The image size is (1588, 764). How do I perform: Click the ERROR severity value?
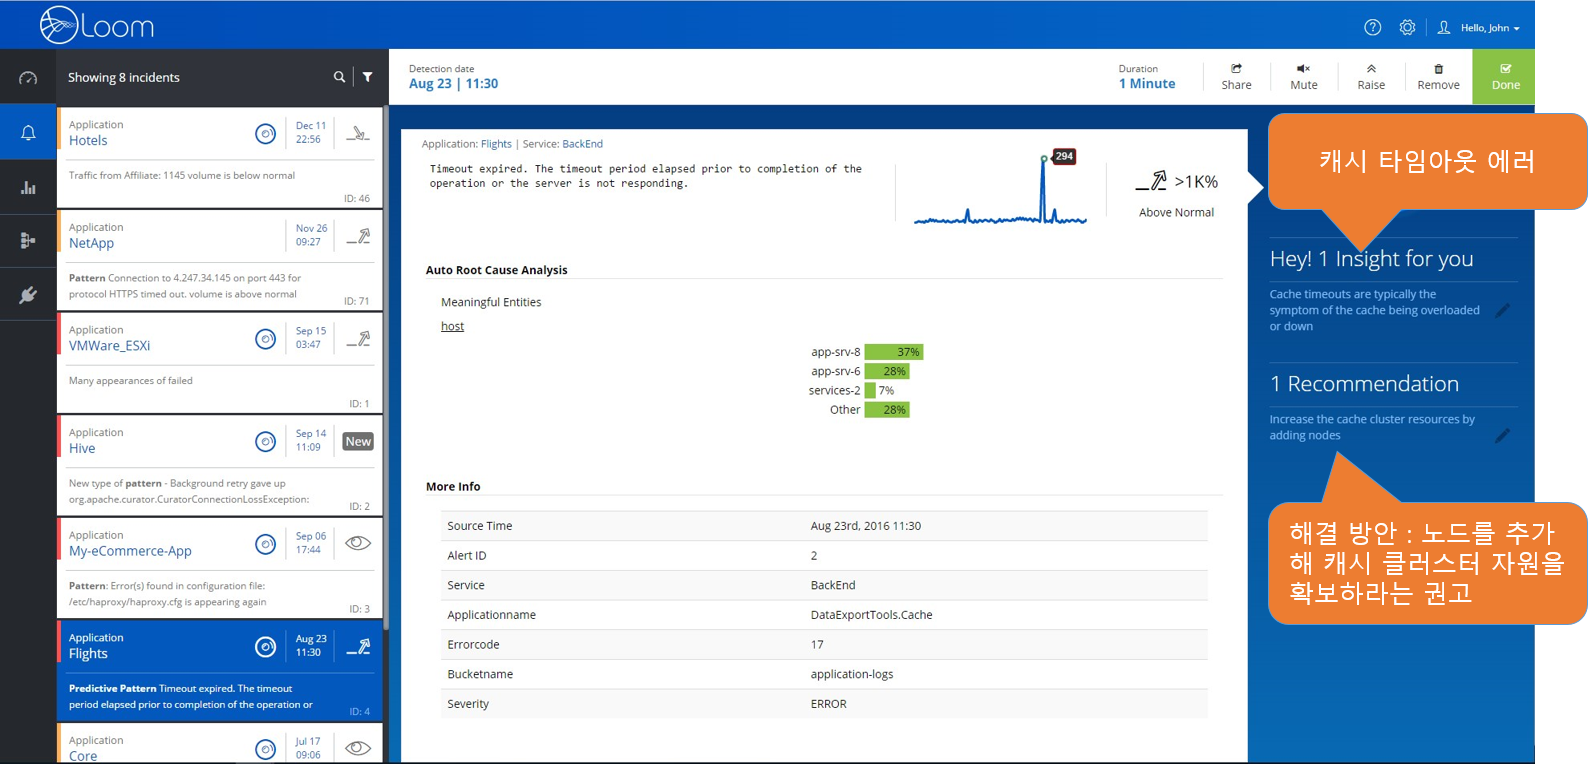coord(828,704)
